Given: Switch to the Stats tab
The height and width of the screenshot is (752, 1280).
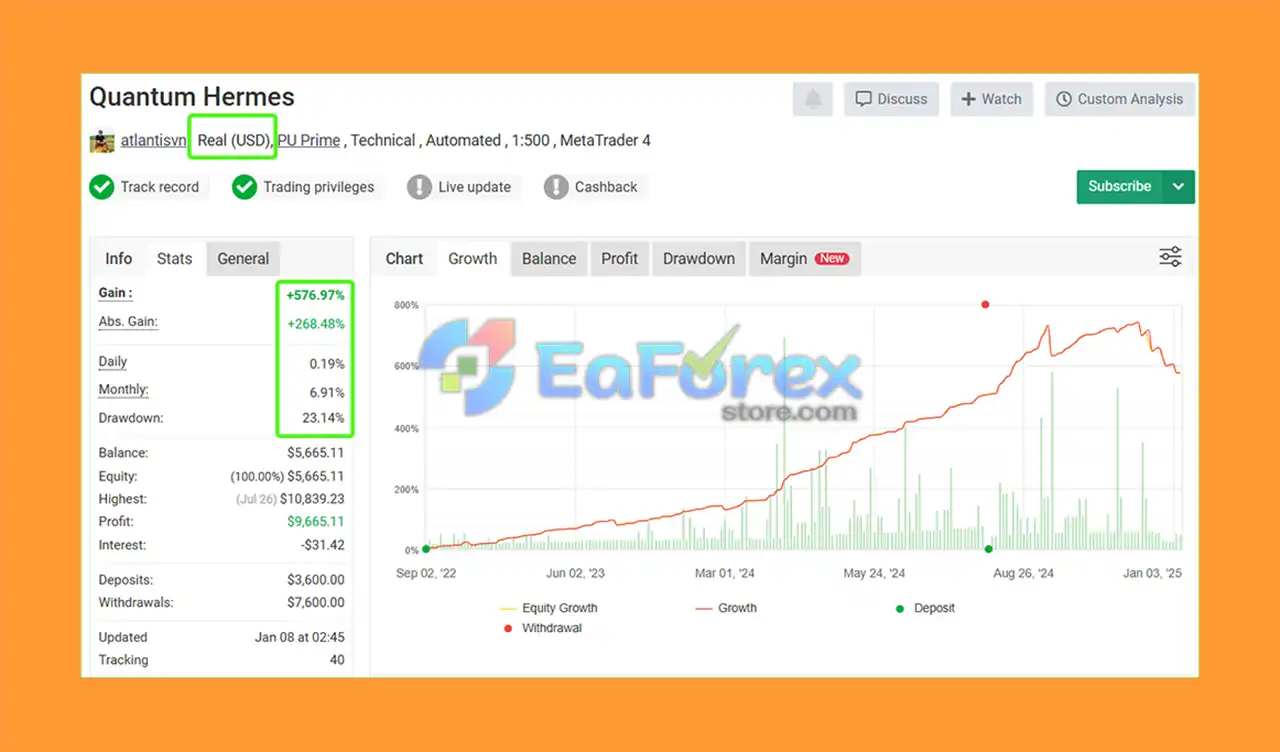Looking at the screenshot, I should pos(174,258).
